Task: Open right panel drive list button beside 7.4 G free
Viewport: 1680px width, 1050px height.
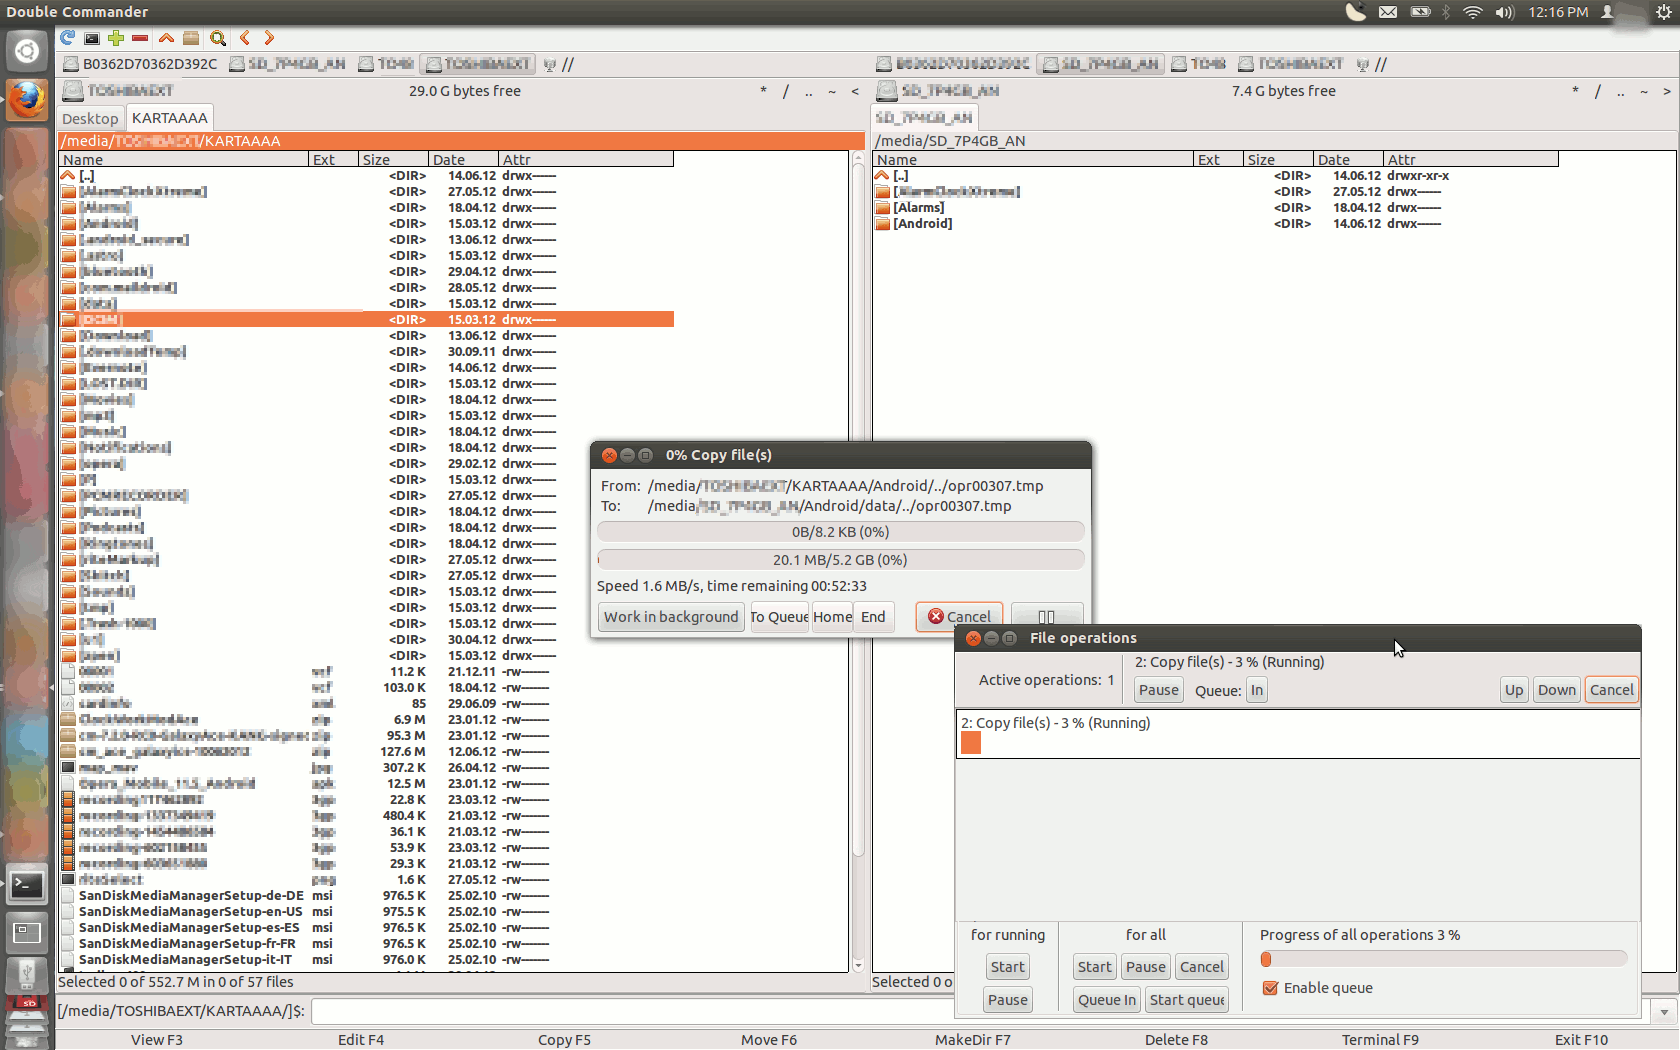Action: [x=937, y=91]
